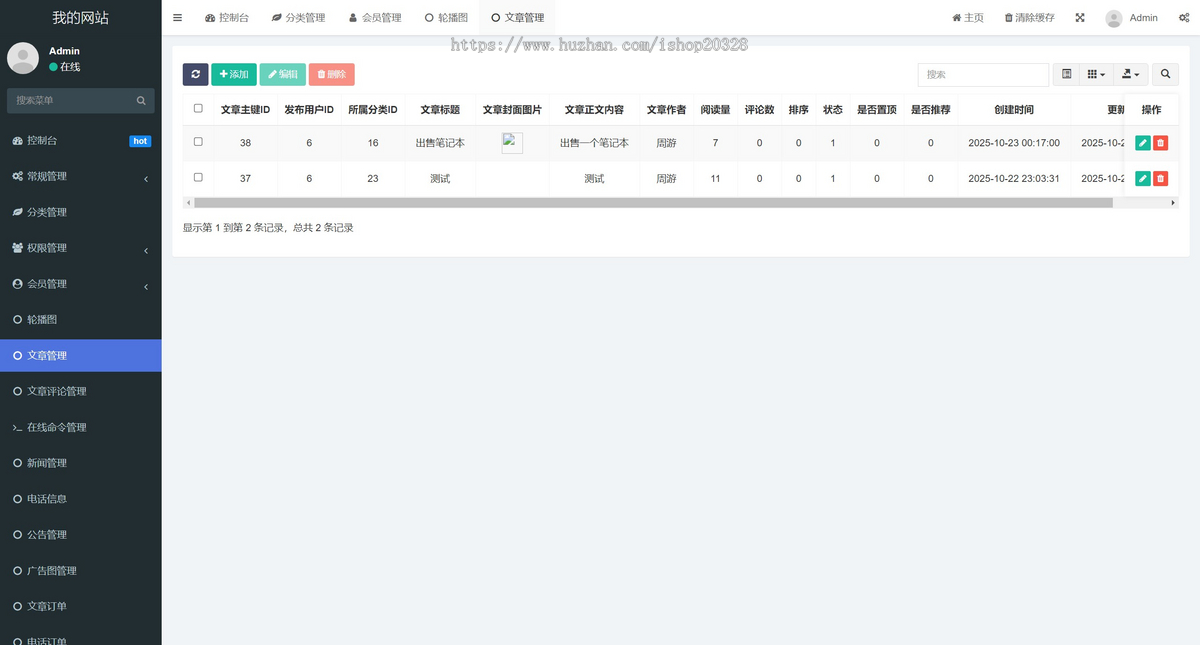Open the export data dropdown

point(1131,74)
